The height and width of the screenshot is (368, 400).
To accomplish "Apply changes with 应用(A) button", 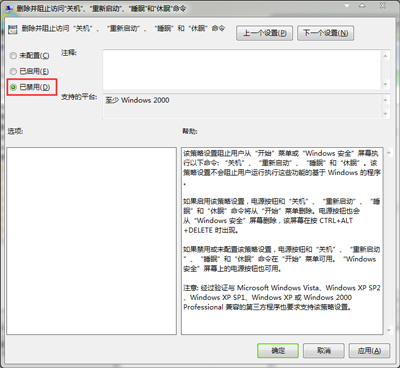I will click(369, 351).
